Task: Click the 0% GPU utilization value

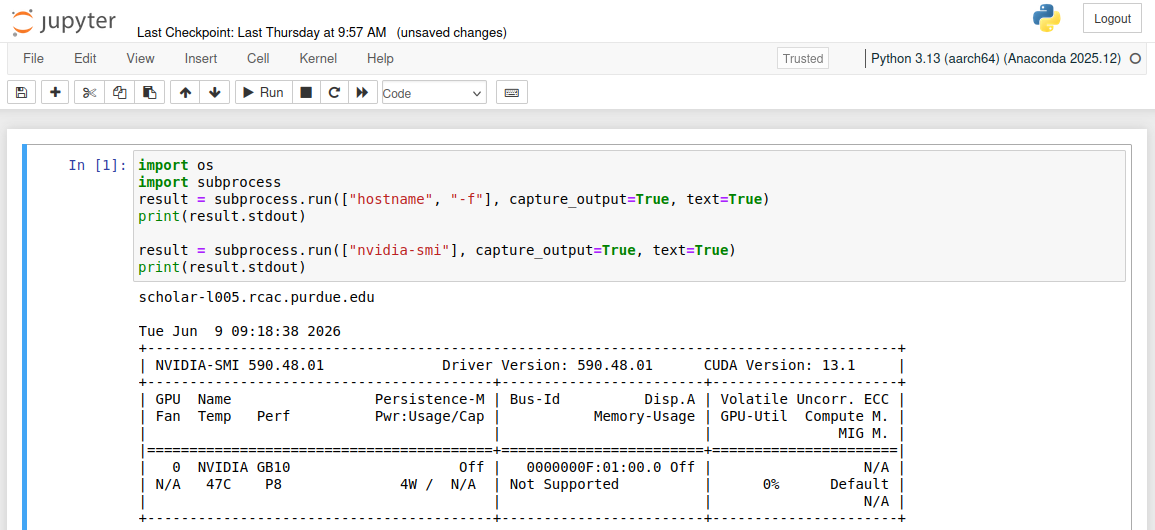Action: click(x=770, y=484)
